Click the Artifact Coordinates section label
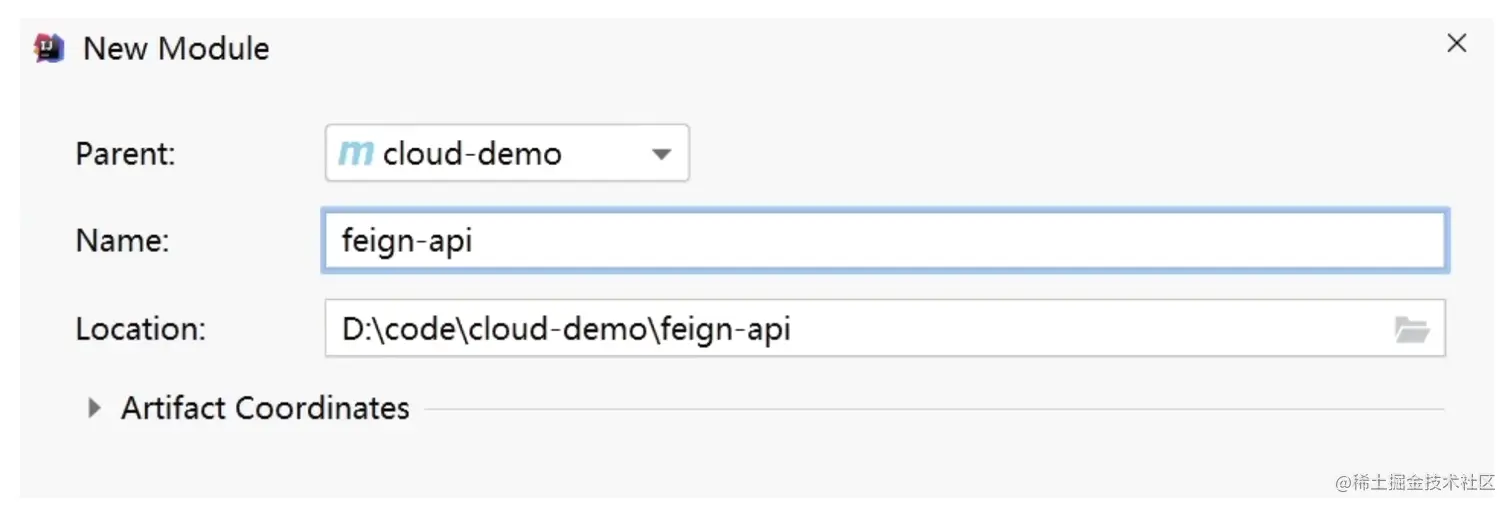Viewport: 1512px width, 509px height. coord(265,408)
